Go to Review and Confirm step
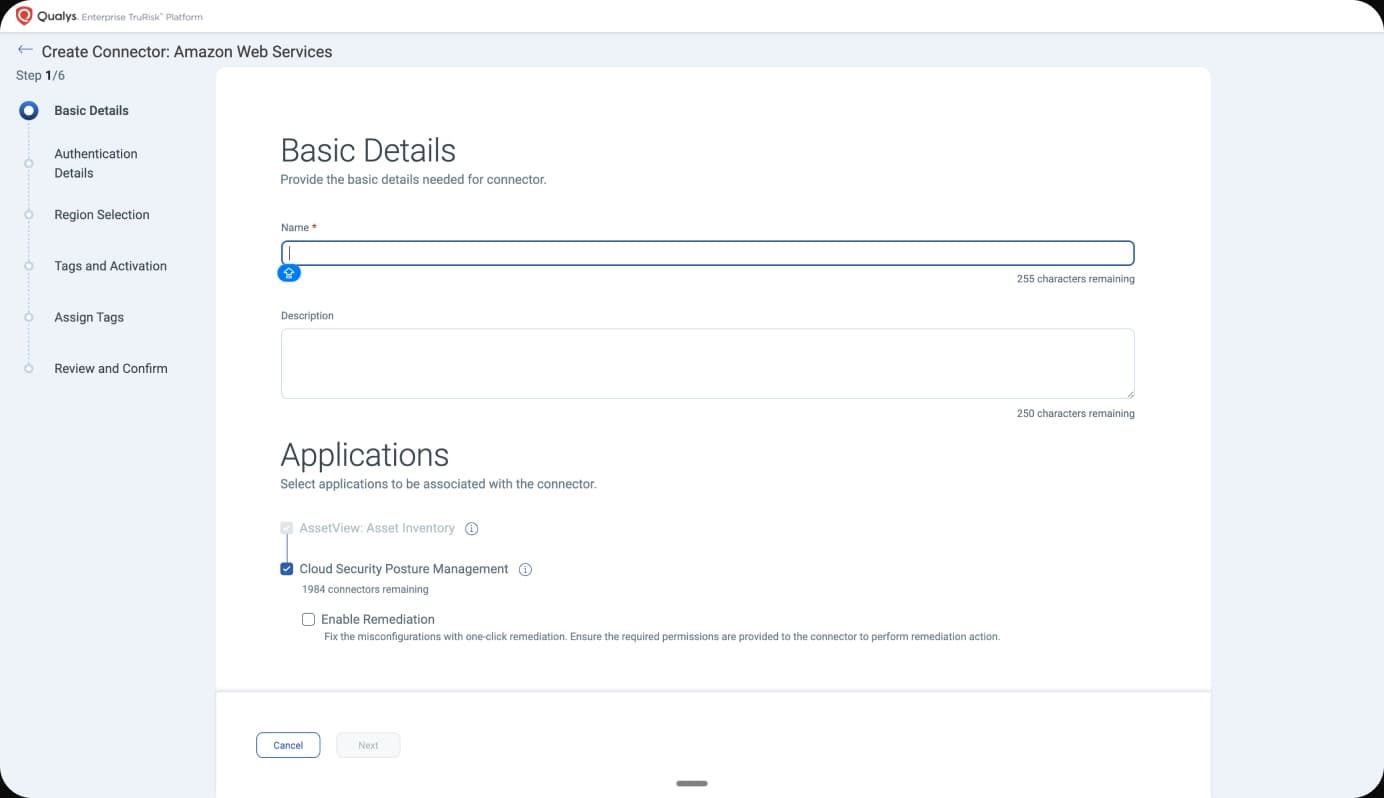1384x798 pixels. 111,368
